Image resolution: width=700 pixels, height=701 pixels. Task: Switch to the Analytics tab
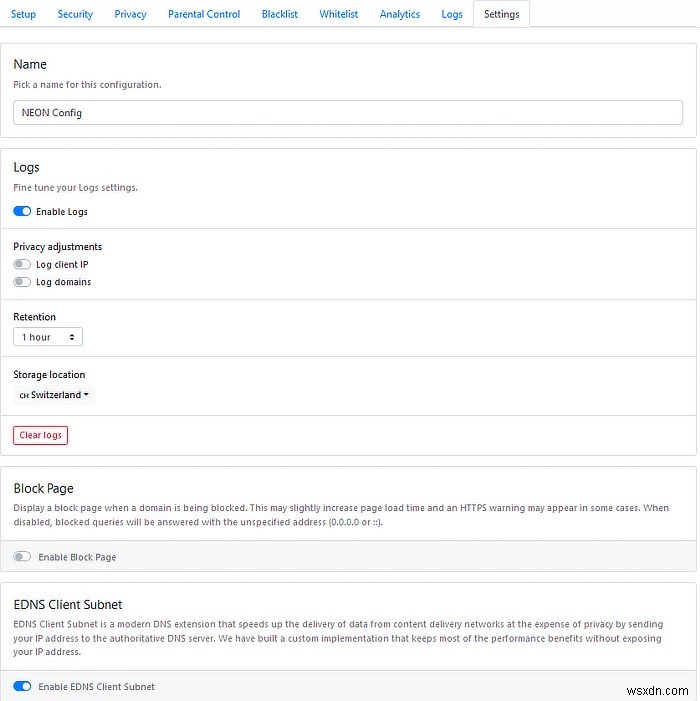400,14
